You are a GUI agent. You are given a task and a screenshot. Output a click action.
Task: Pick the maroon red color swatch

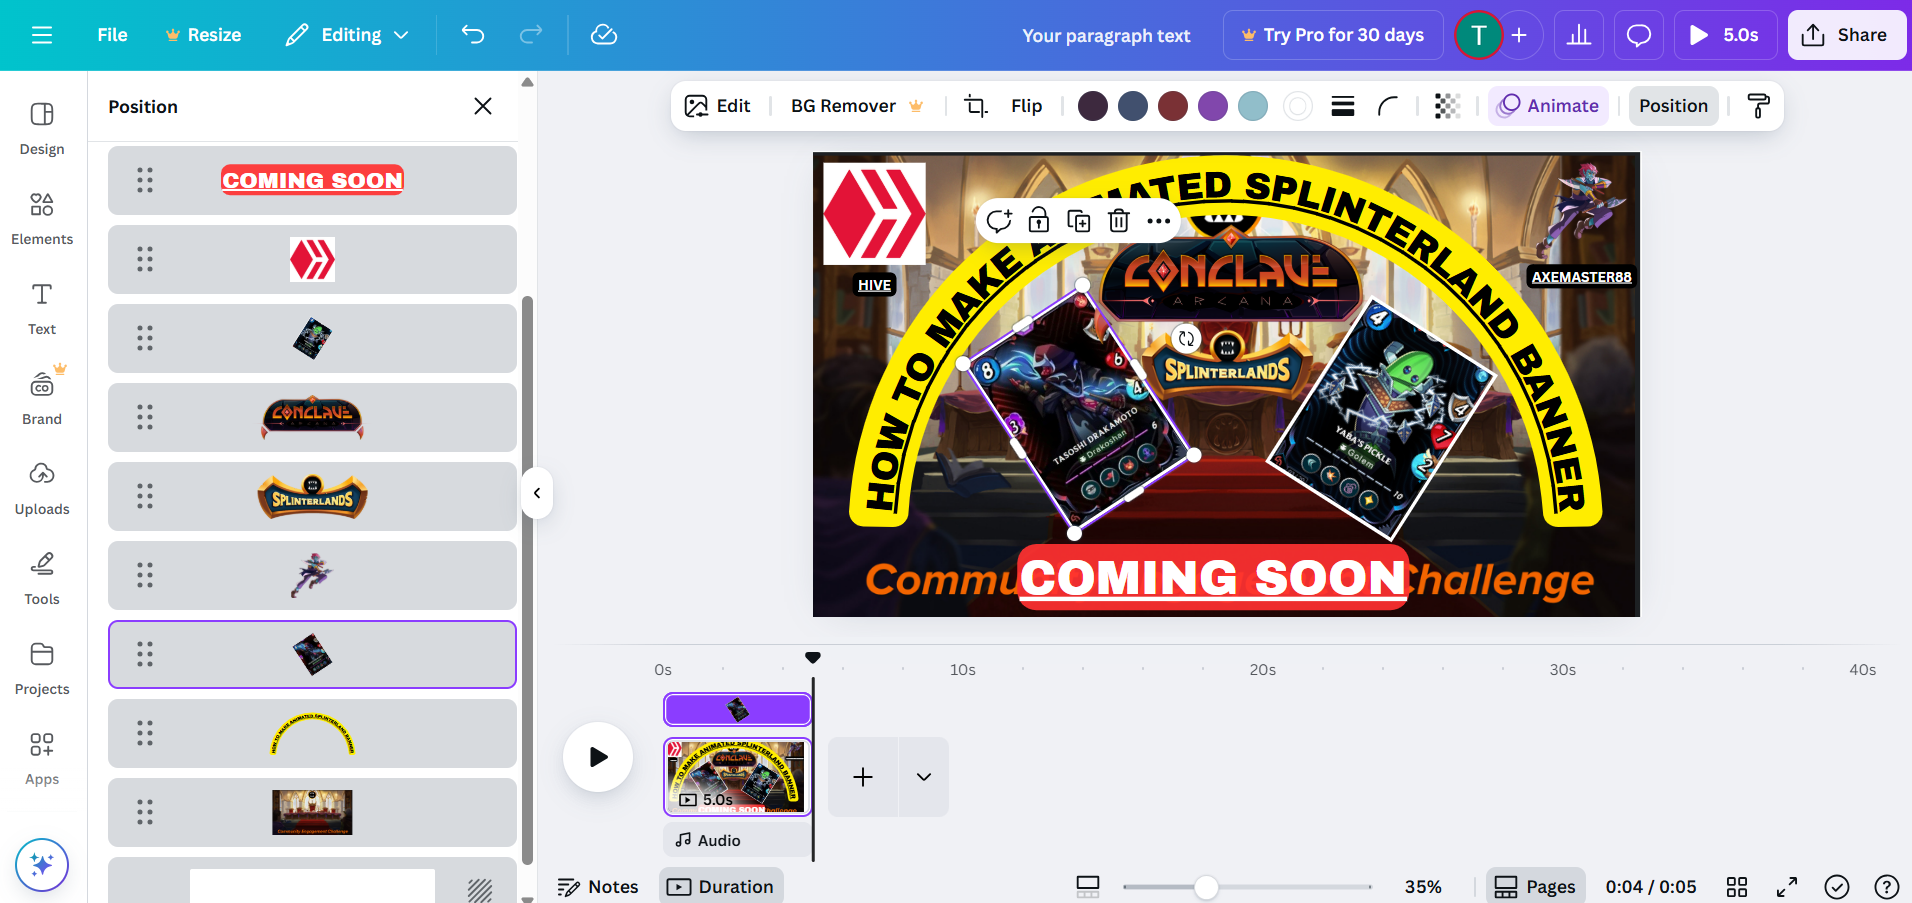coord(1173,106)
